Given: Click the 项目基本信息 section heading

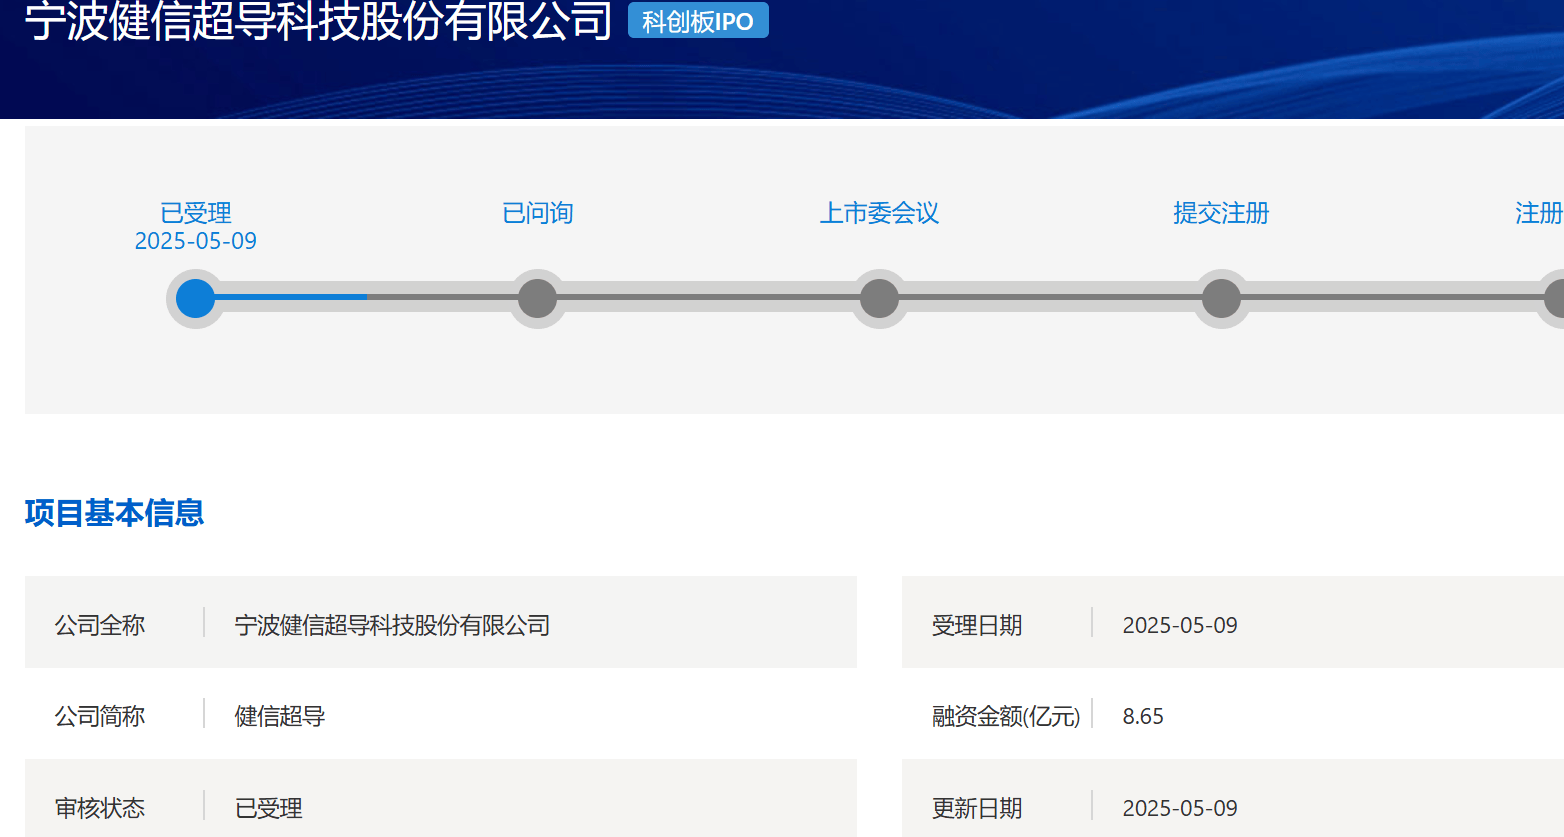Looking at the screenshot, I should [x=114, y=513].
